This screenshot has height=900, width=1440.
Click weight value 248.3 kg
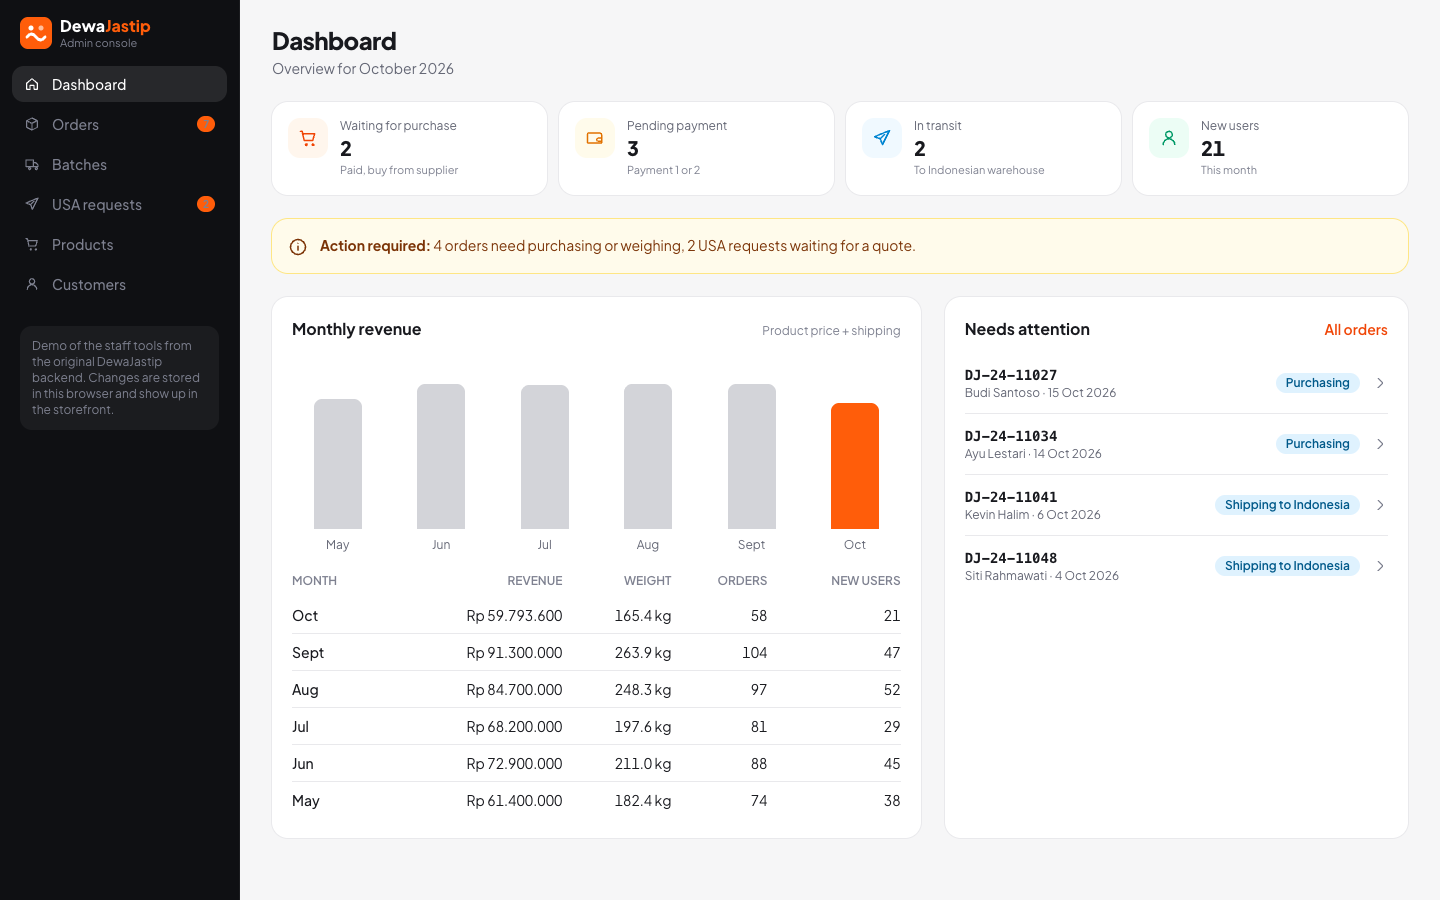[643, 690]
